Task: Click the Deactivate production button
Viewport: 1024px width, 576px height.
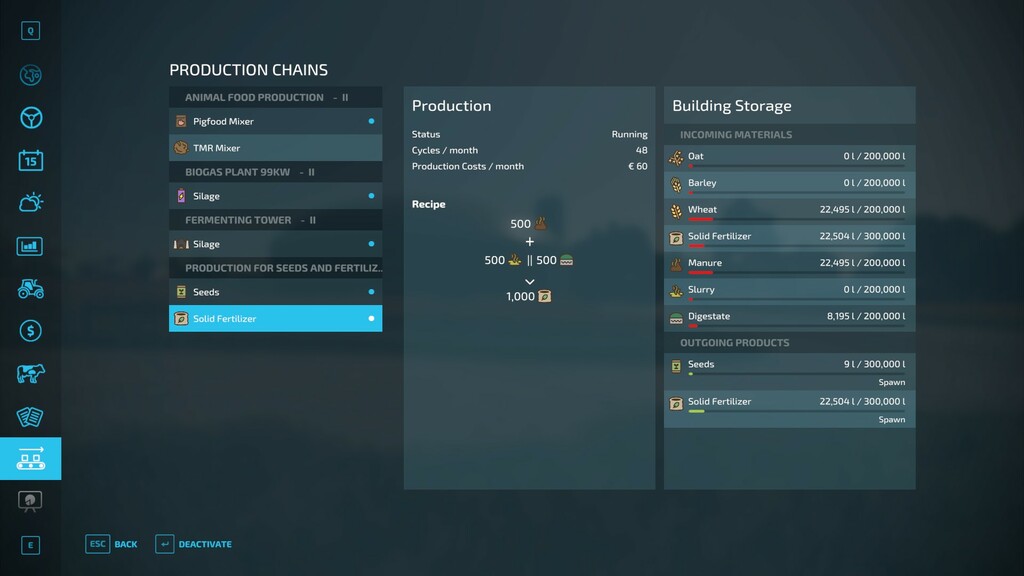Action: click(x=194, y=544)
